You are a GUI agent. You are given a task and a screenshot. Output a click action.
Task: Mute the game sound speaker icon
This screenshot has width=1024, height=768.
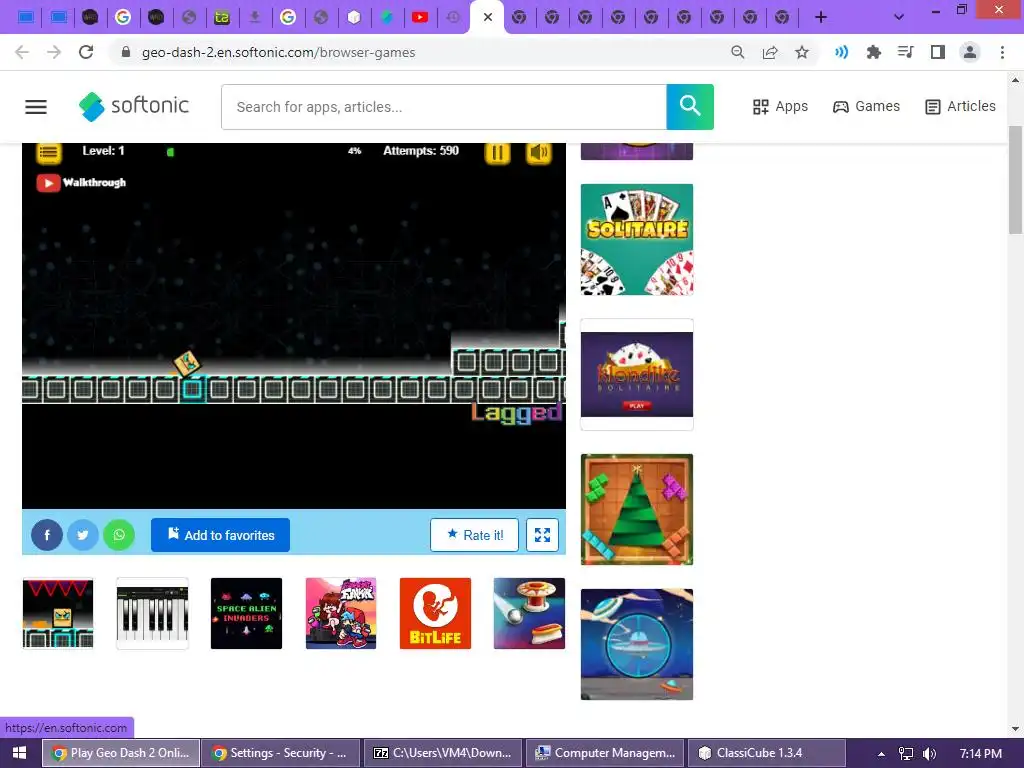pos(539,153)
